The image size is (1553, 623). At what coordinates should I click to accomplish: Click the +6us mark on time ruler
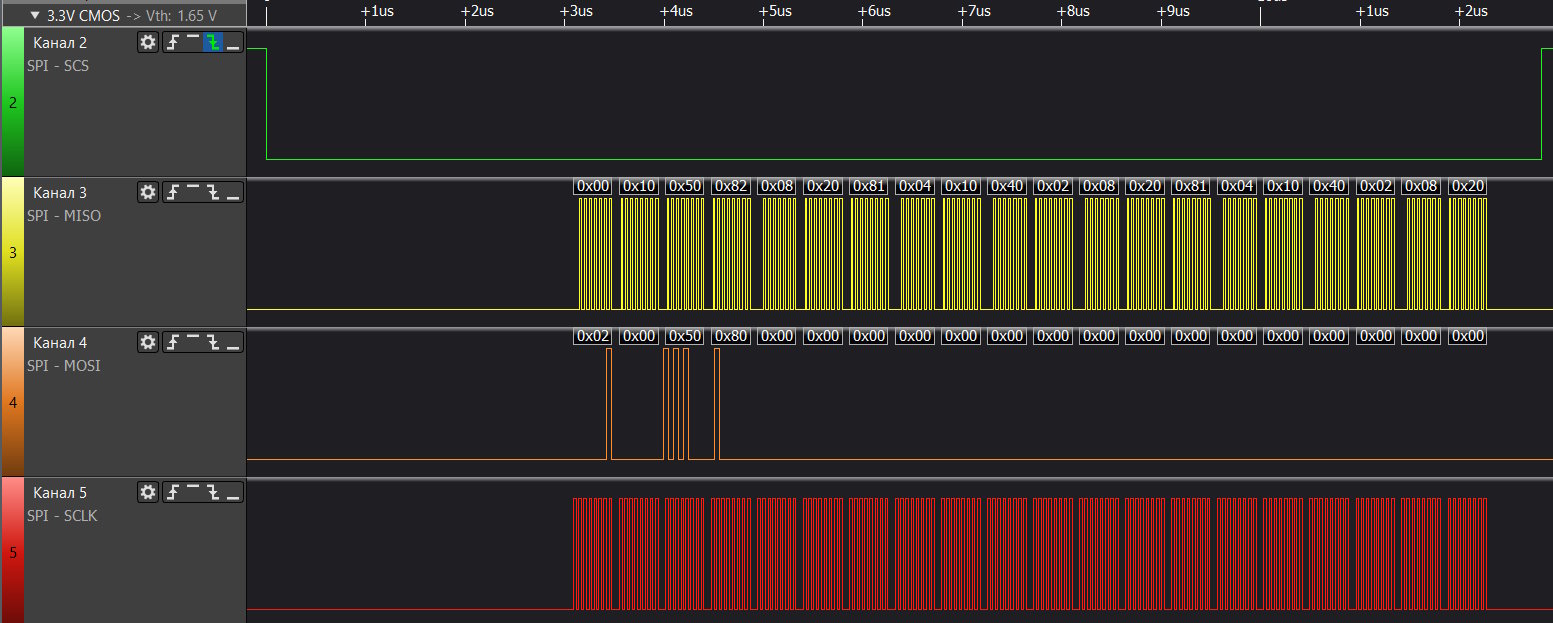[x=873, y=11]
